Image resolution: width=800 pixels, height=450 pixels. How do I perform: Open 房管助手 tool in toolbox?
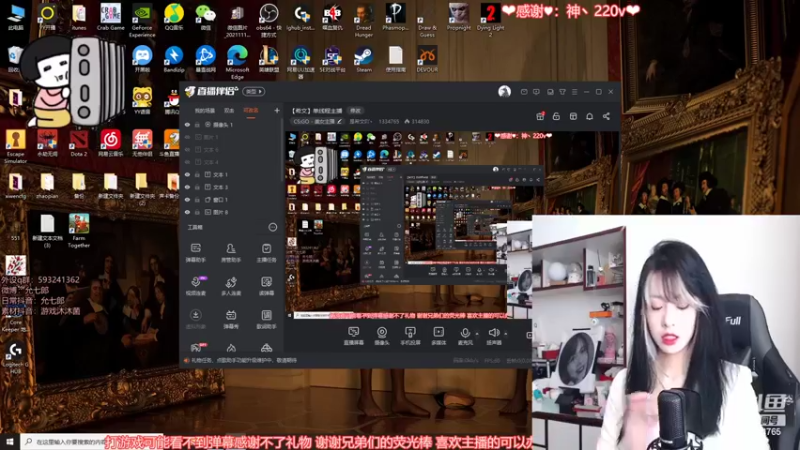click(231, 253)
